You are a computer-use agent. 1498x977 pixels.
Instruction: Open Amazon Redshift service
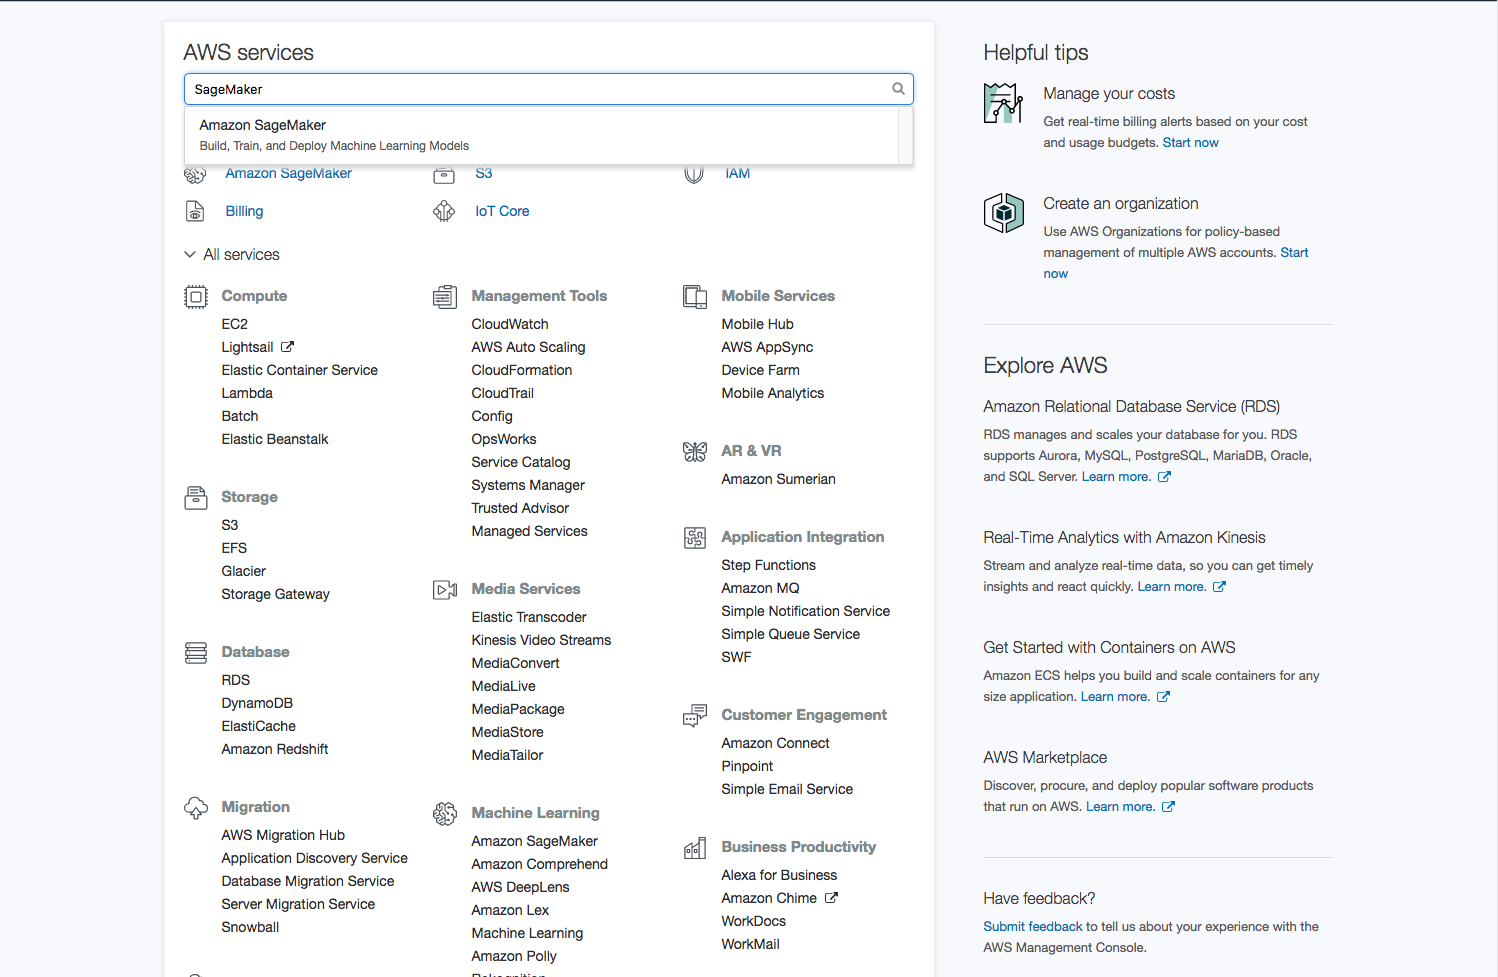(274, 749)
